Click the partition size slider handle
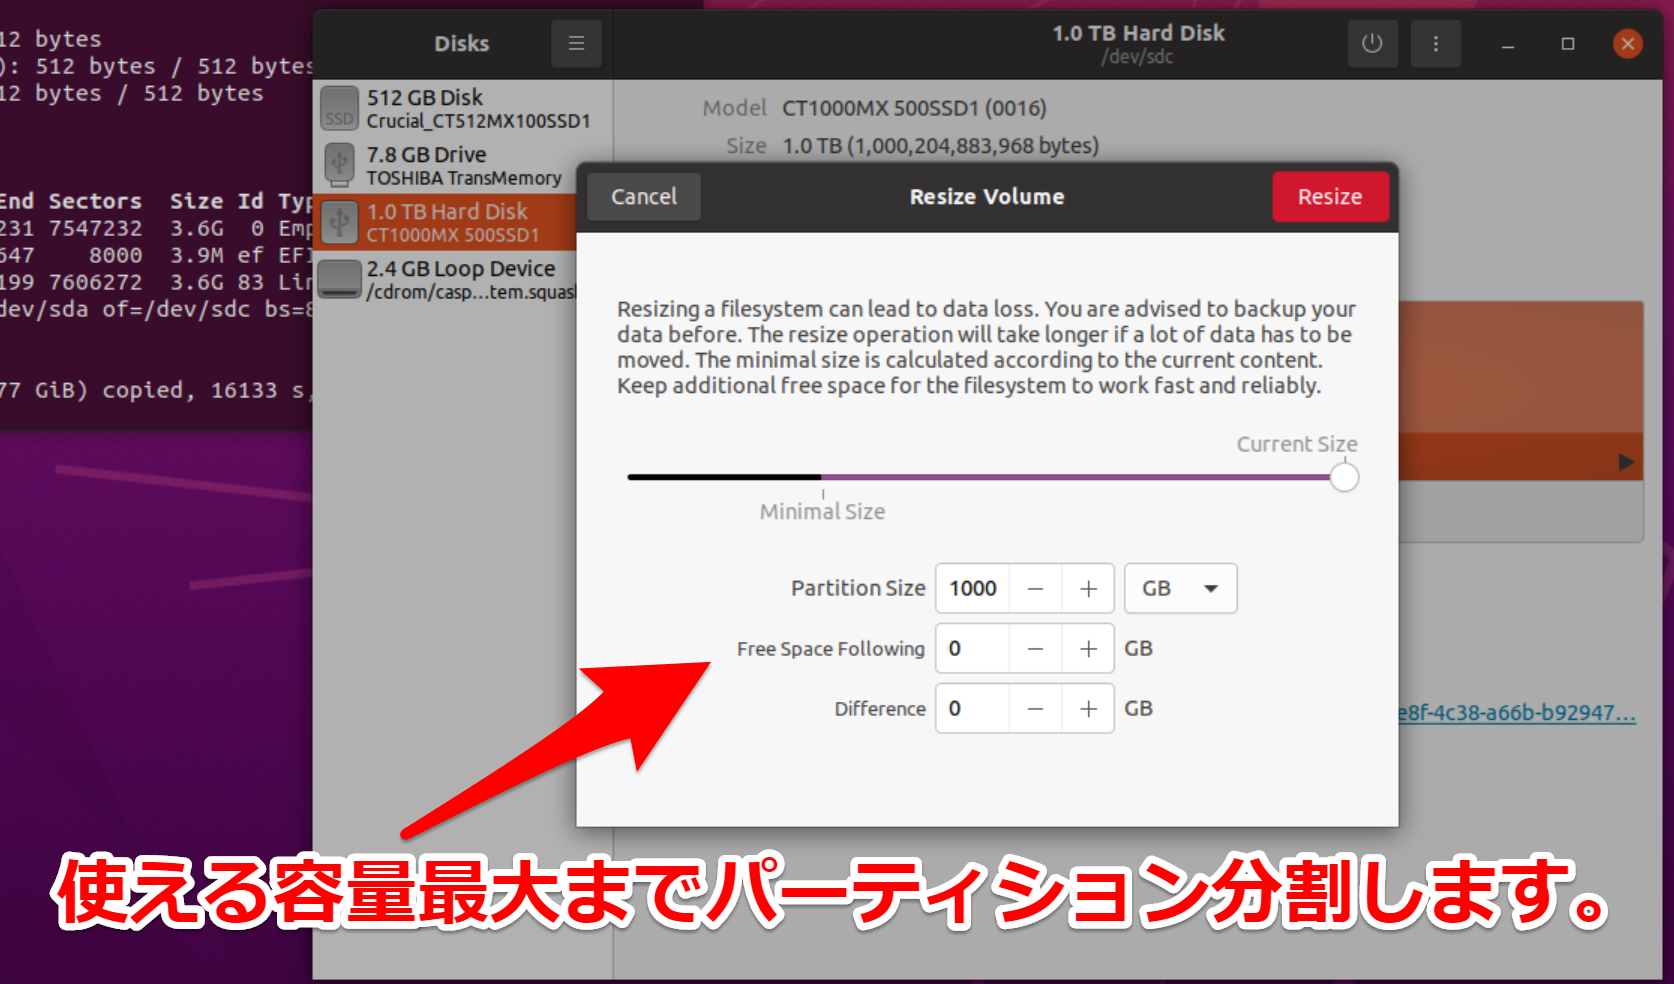This screenshot has width=1674, height=984. click(x=1344, y=477)
